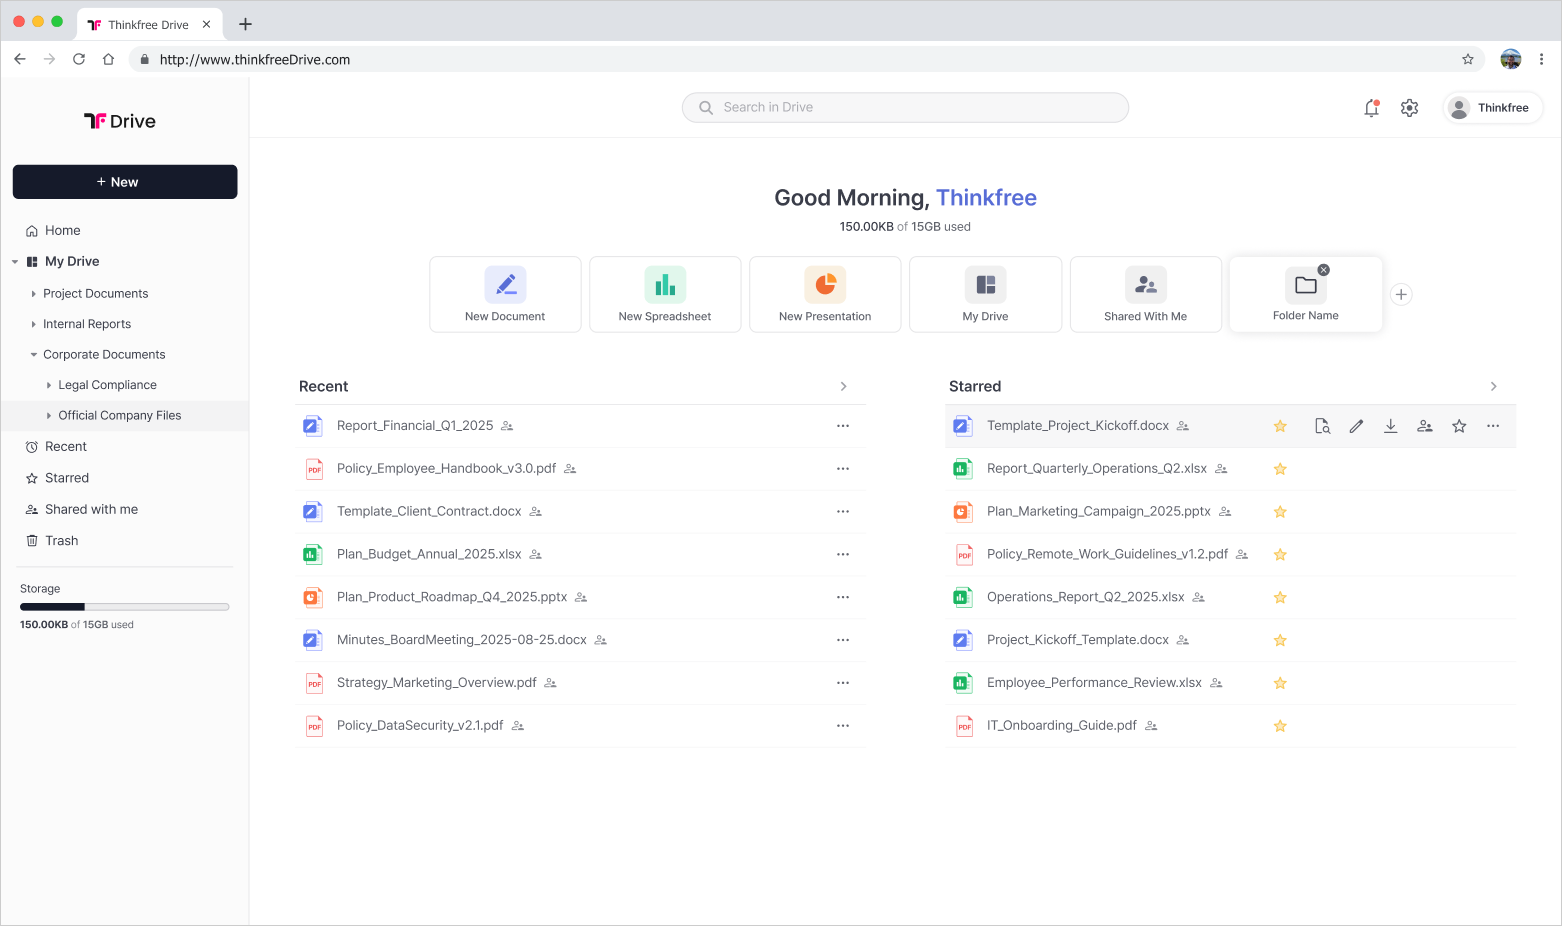Share Template_Project_Kickoff.docx using the people icon

click(x=1425, y=426)
